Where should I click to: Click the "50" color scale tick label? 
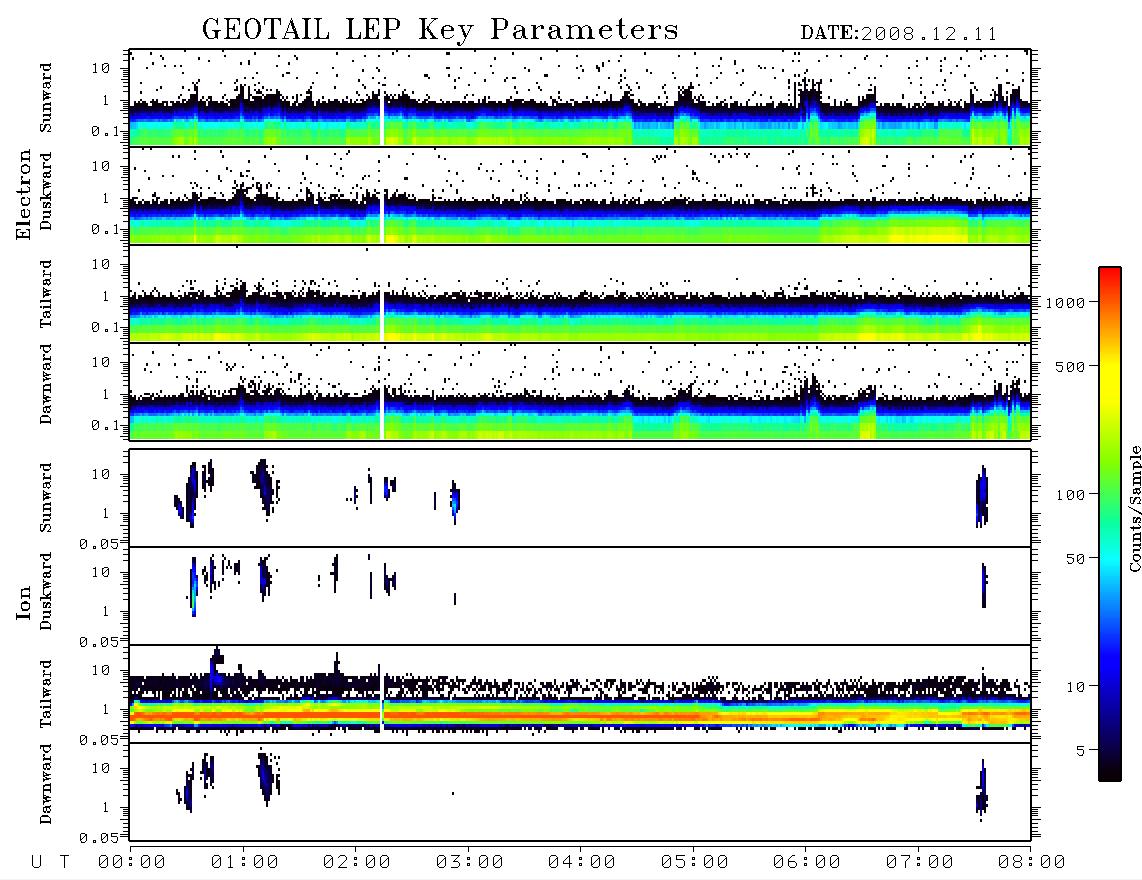point(1075,559)
